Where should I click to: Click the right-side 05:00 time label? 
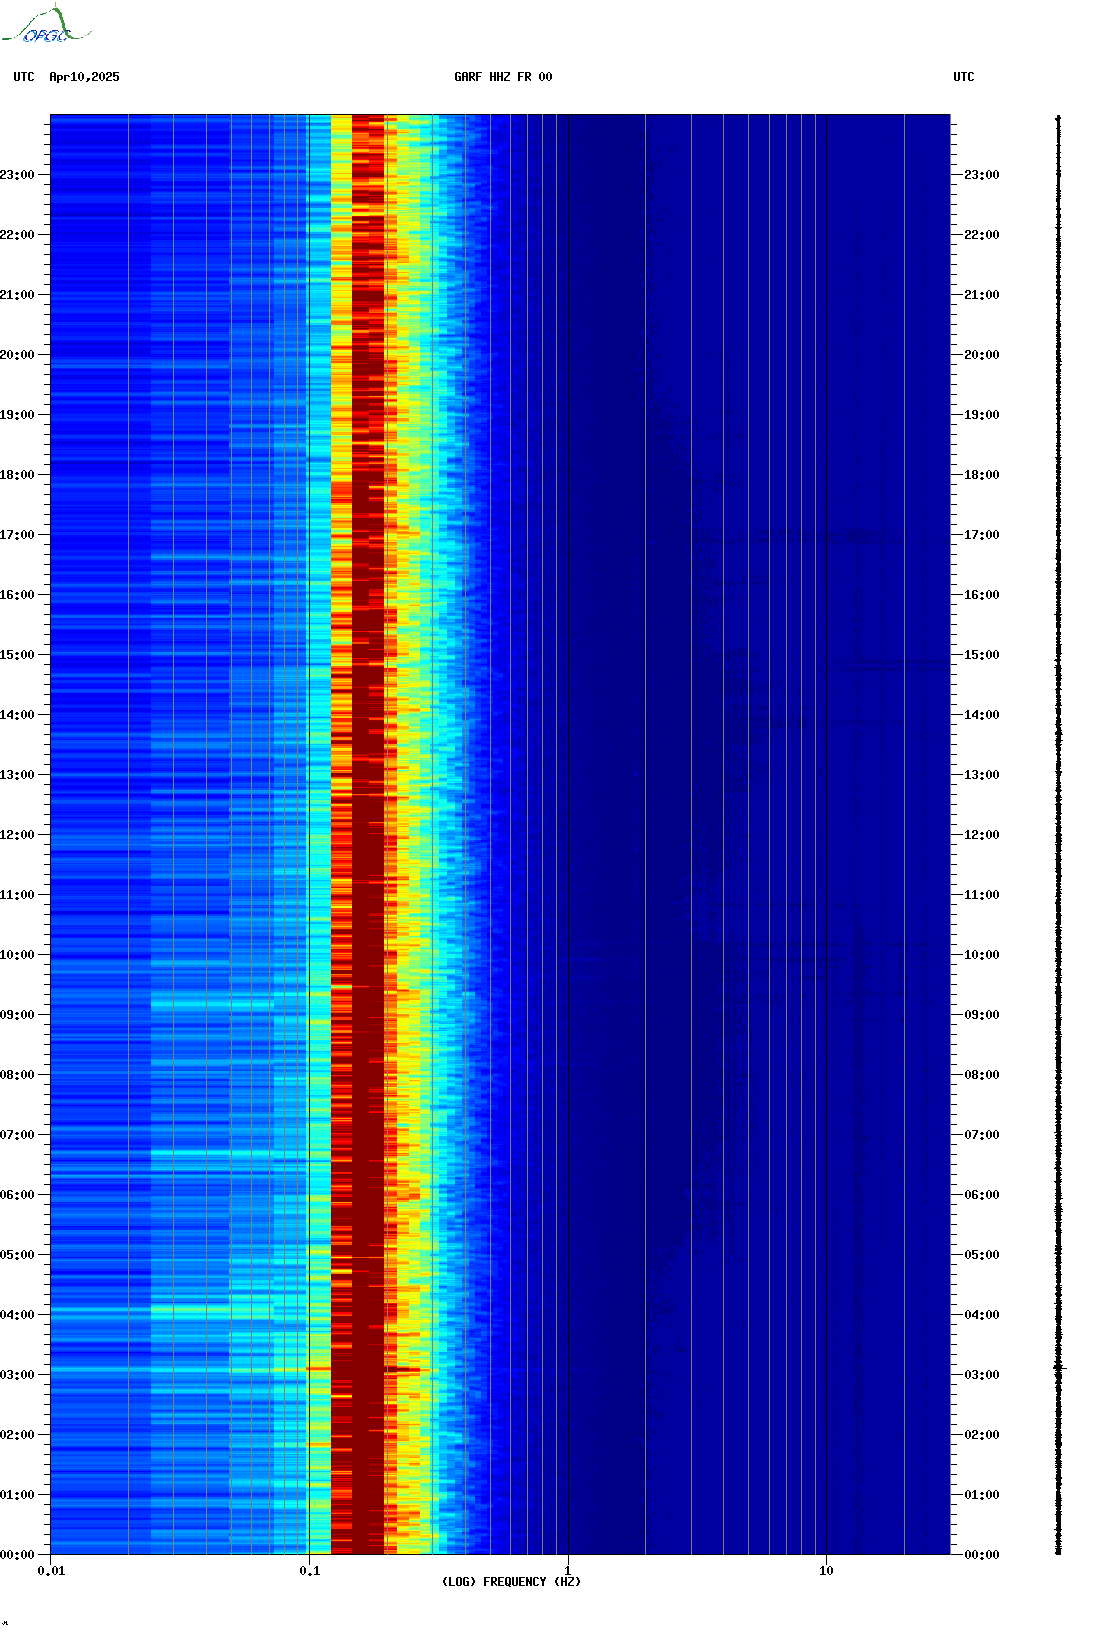coord(982,1255)
